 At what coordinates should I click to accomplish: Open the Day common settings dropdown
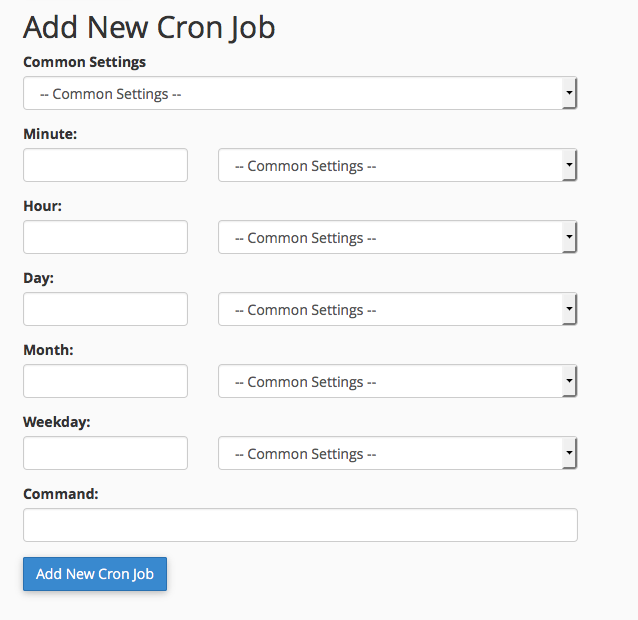coord(398,309)
